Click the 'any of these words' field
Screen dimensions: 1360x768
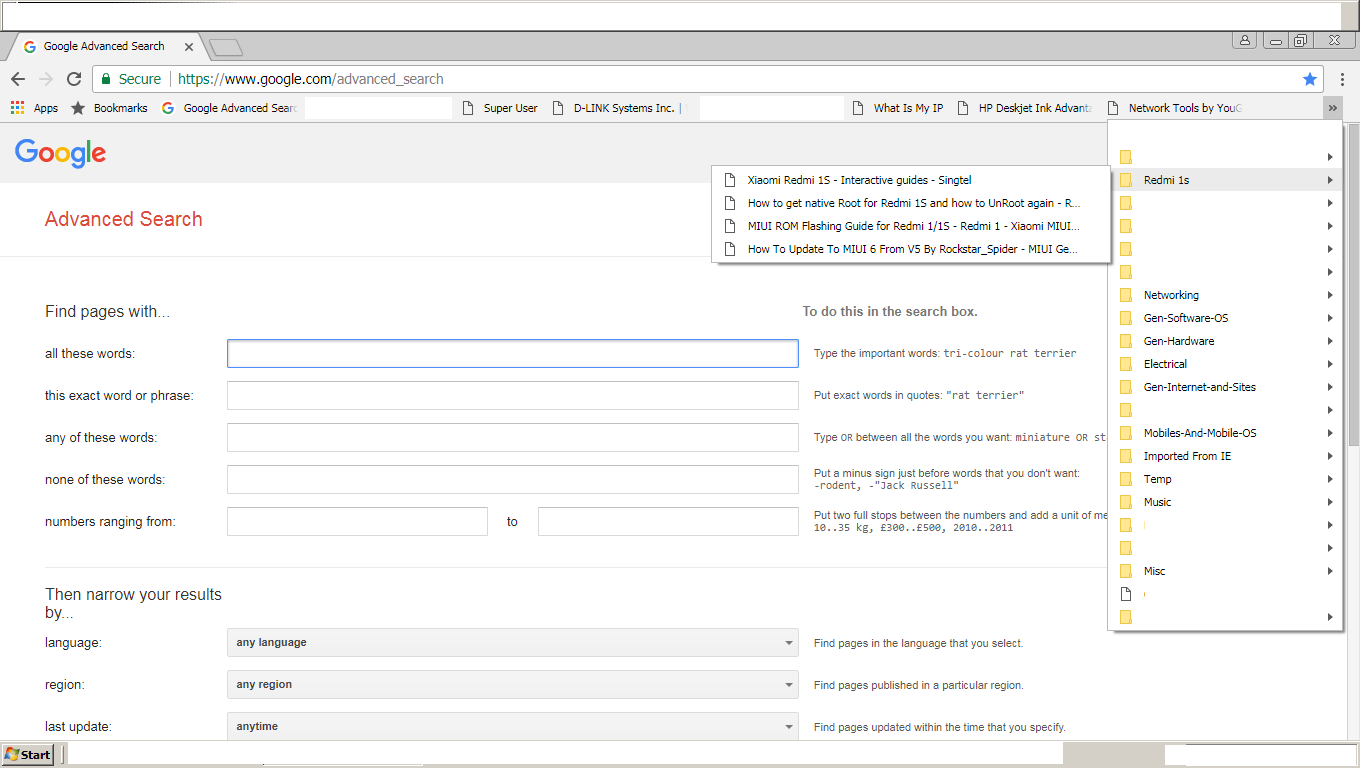pos(513,438)
